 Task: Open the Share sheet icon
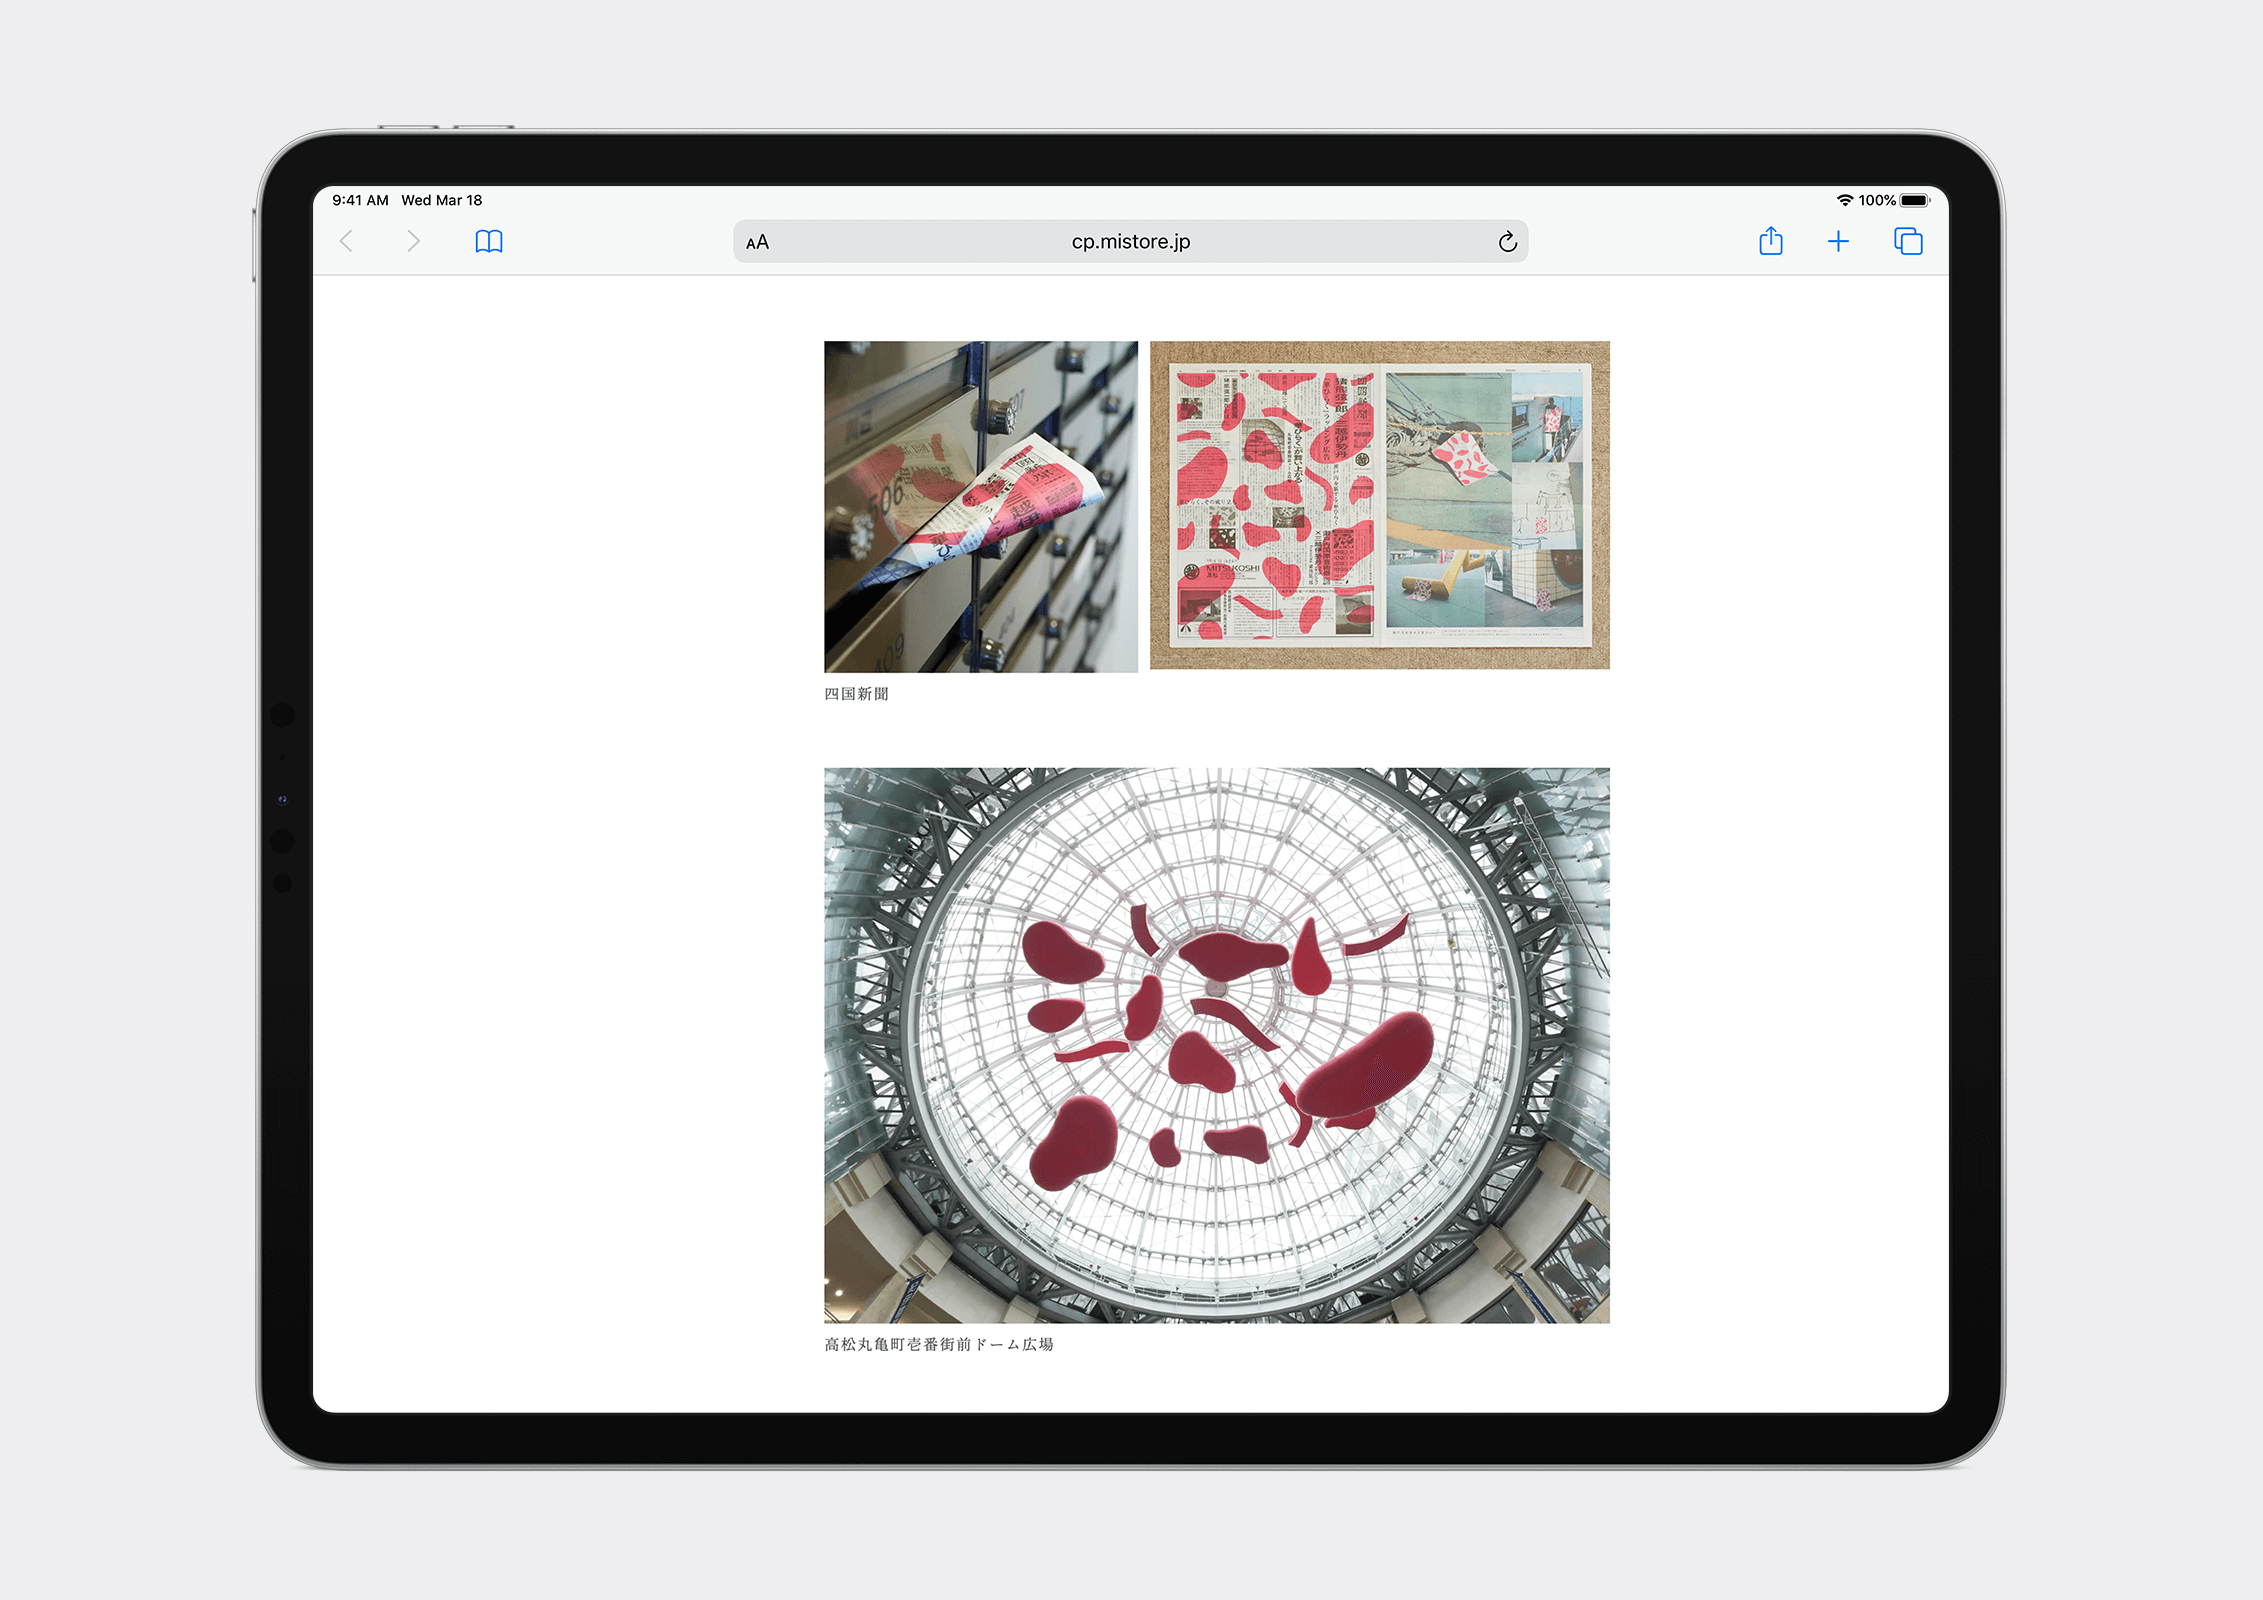coord(1770,241)
